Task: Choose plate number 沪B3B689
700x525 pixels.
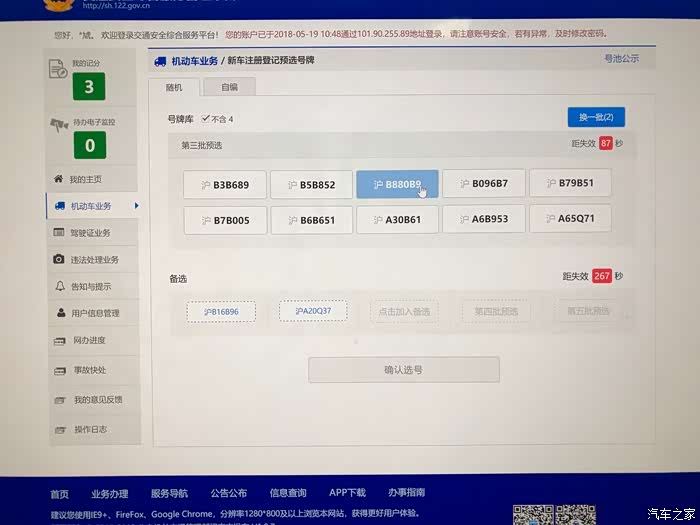Action: [x=225, y=185]
